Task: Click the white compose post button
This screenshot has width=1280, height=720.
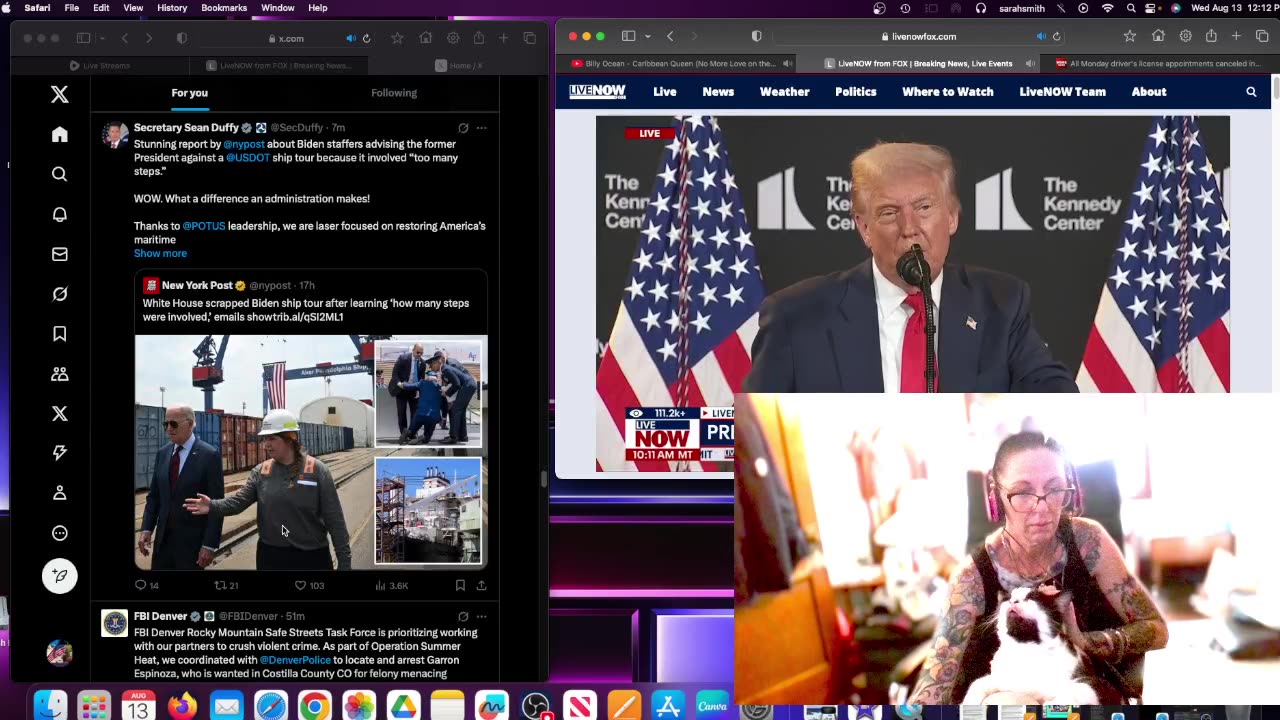Action: click(60, 576)
